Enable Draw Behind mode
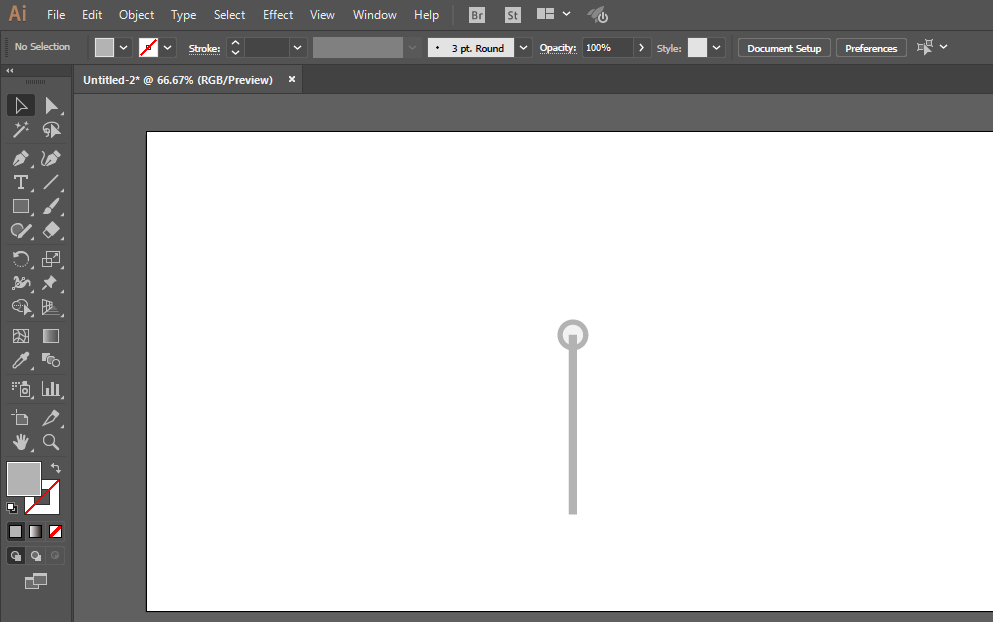Image resolution: width=993 pixels, height=622 pixels. coord(36,555)
